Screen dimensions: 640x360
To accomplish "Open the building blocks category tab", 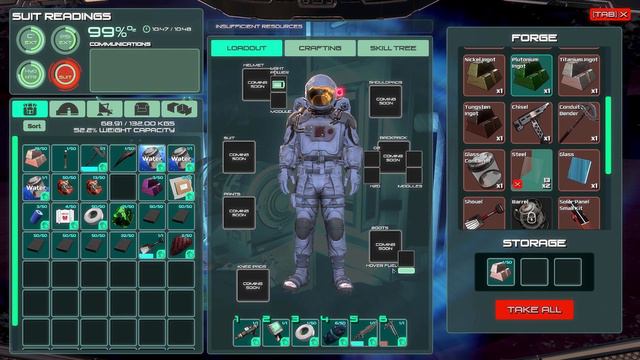I will click(179, 109).
